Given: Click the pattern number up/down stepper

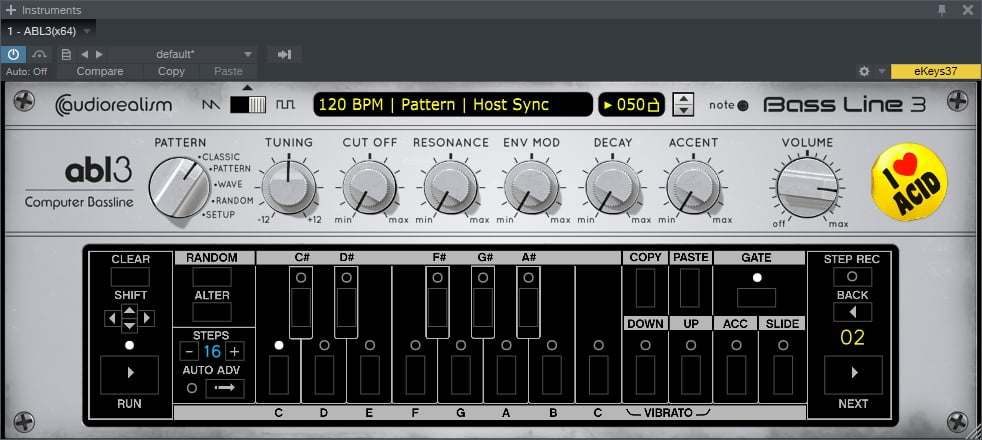Looking at the screenshot, I should [683, 105].
